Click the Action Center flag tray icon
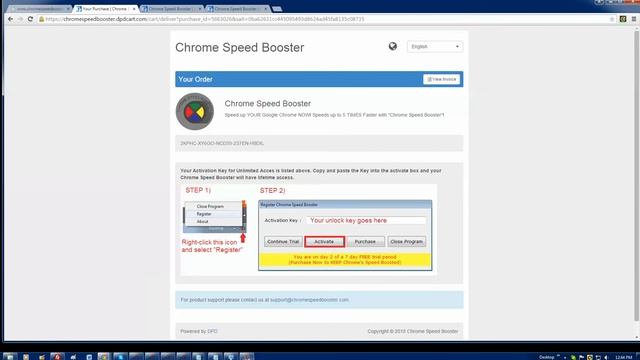Screen dimensions: 640x360 582,357
